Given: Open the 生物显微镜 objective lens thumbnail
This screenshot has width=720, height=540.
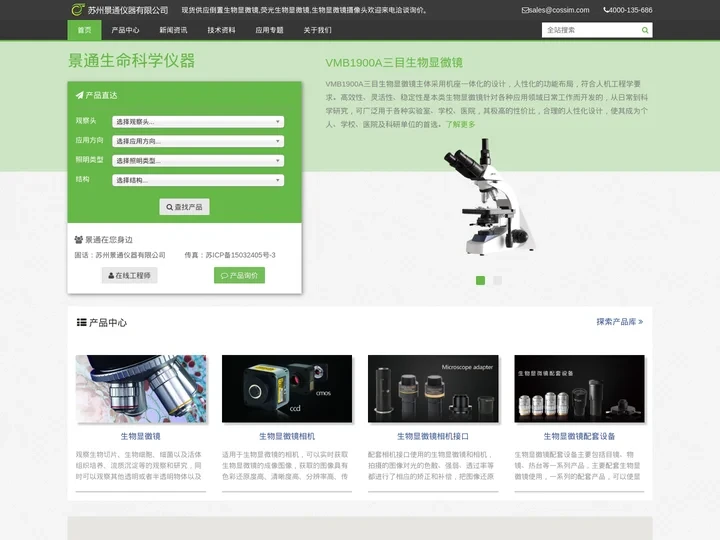Looking at the screenshot, I should (x=141, y=388).
